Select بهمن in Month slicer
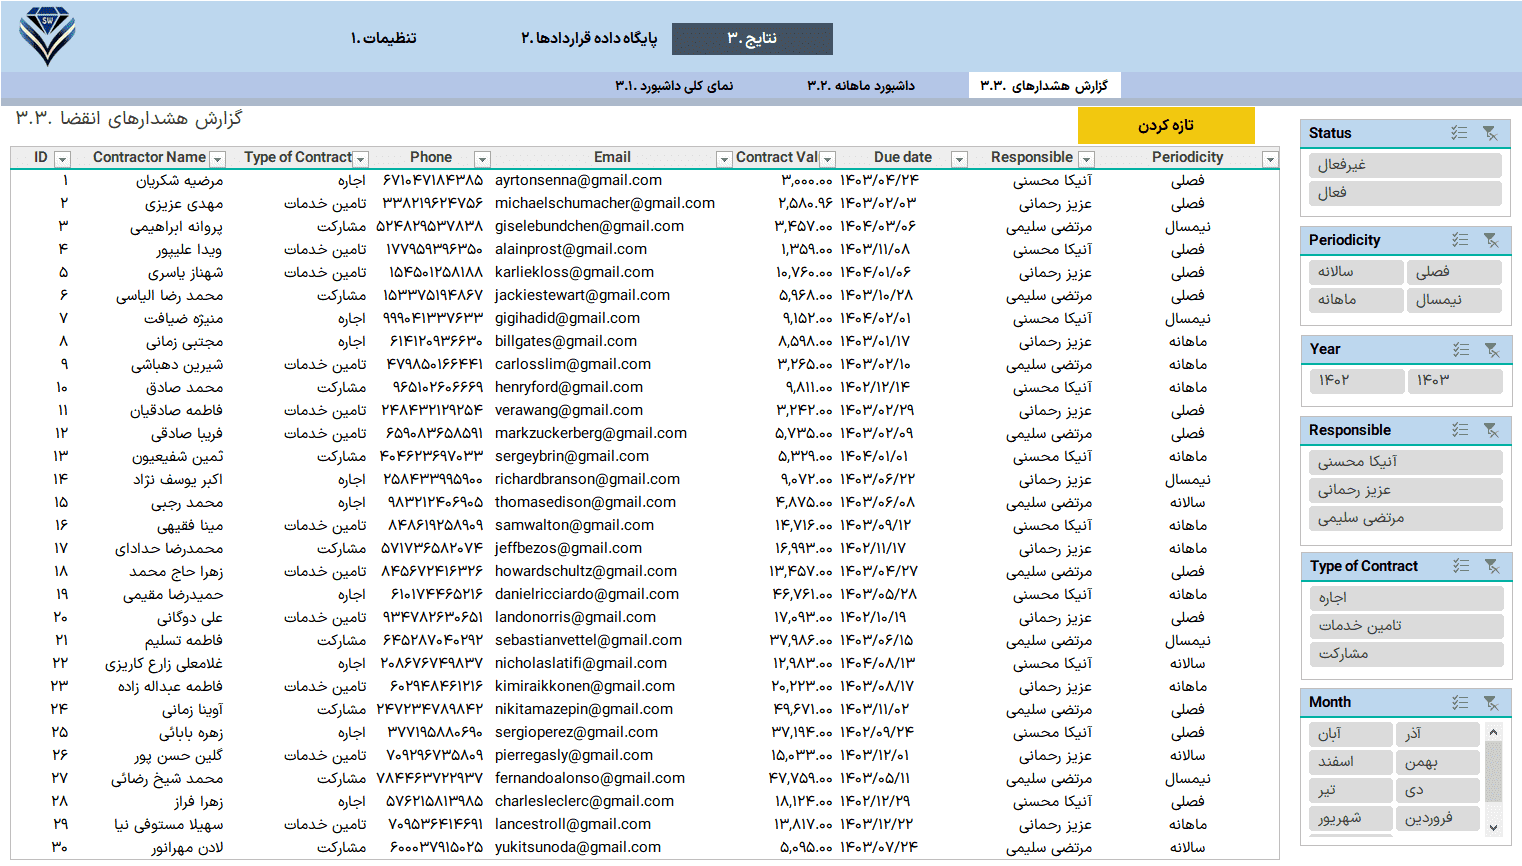The width and height of the screenshot is (1522, 866). (x=1437, y=762)
